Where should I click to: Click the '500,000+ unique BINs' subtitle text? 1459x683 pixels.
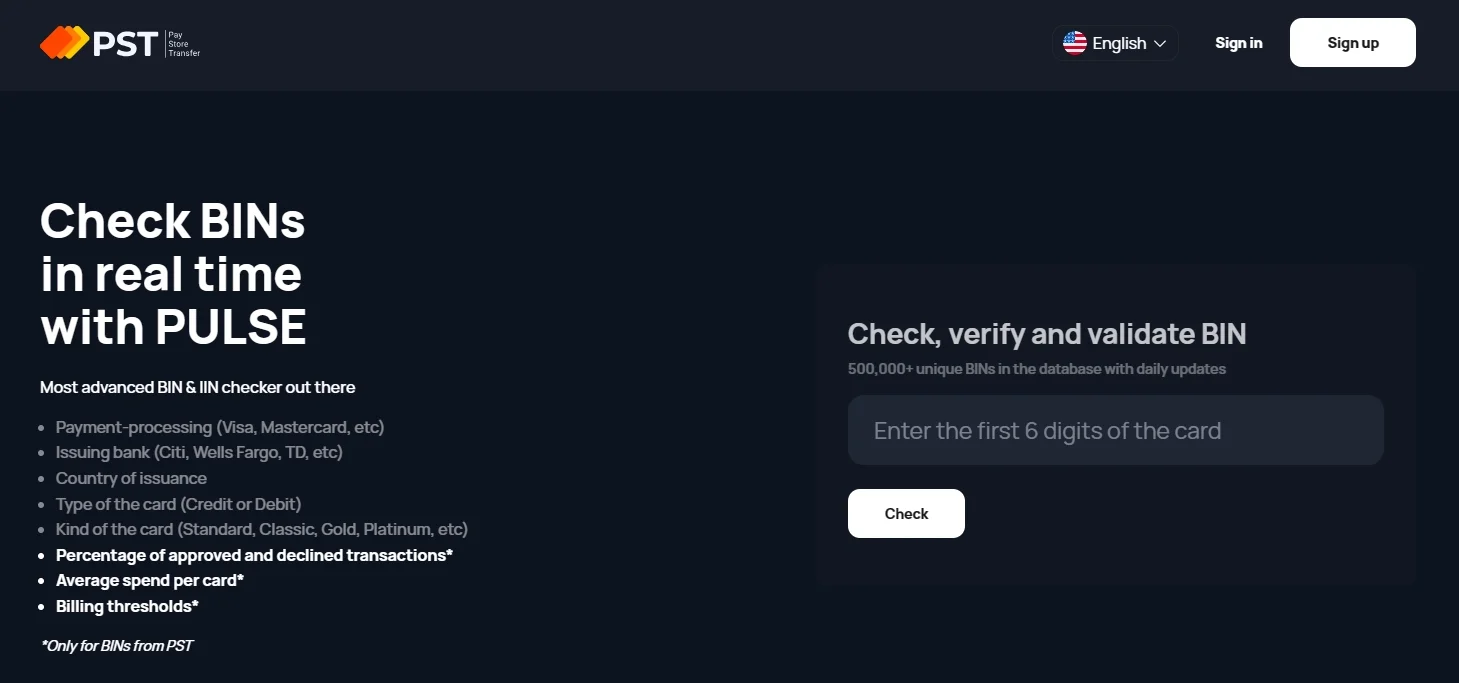click(1035, 369)
